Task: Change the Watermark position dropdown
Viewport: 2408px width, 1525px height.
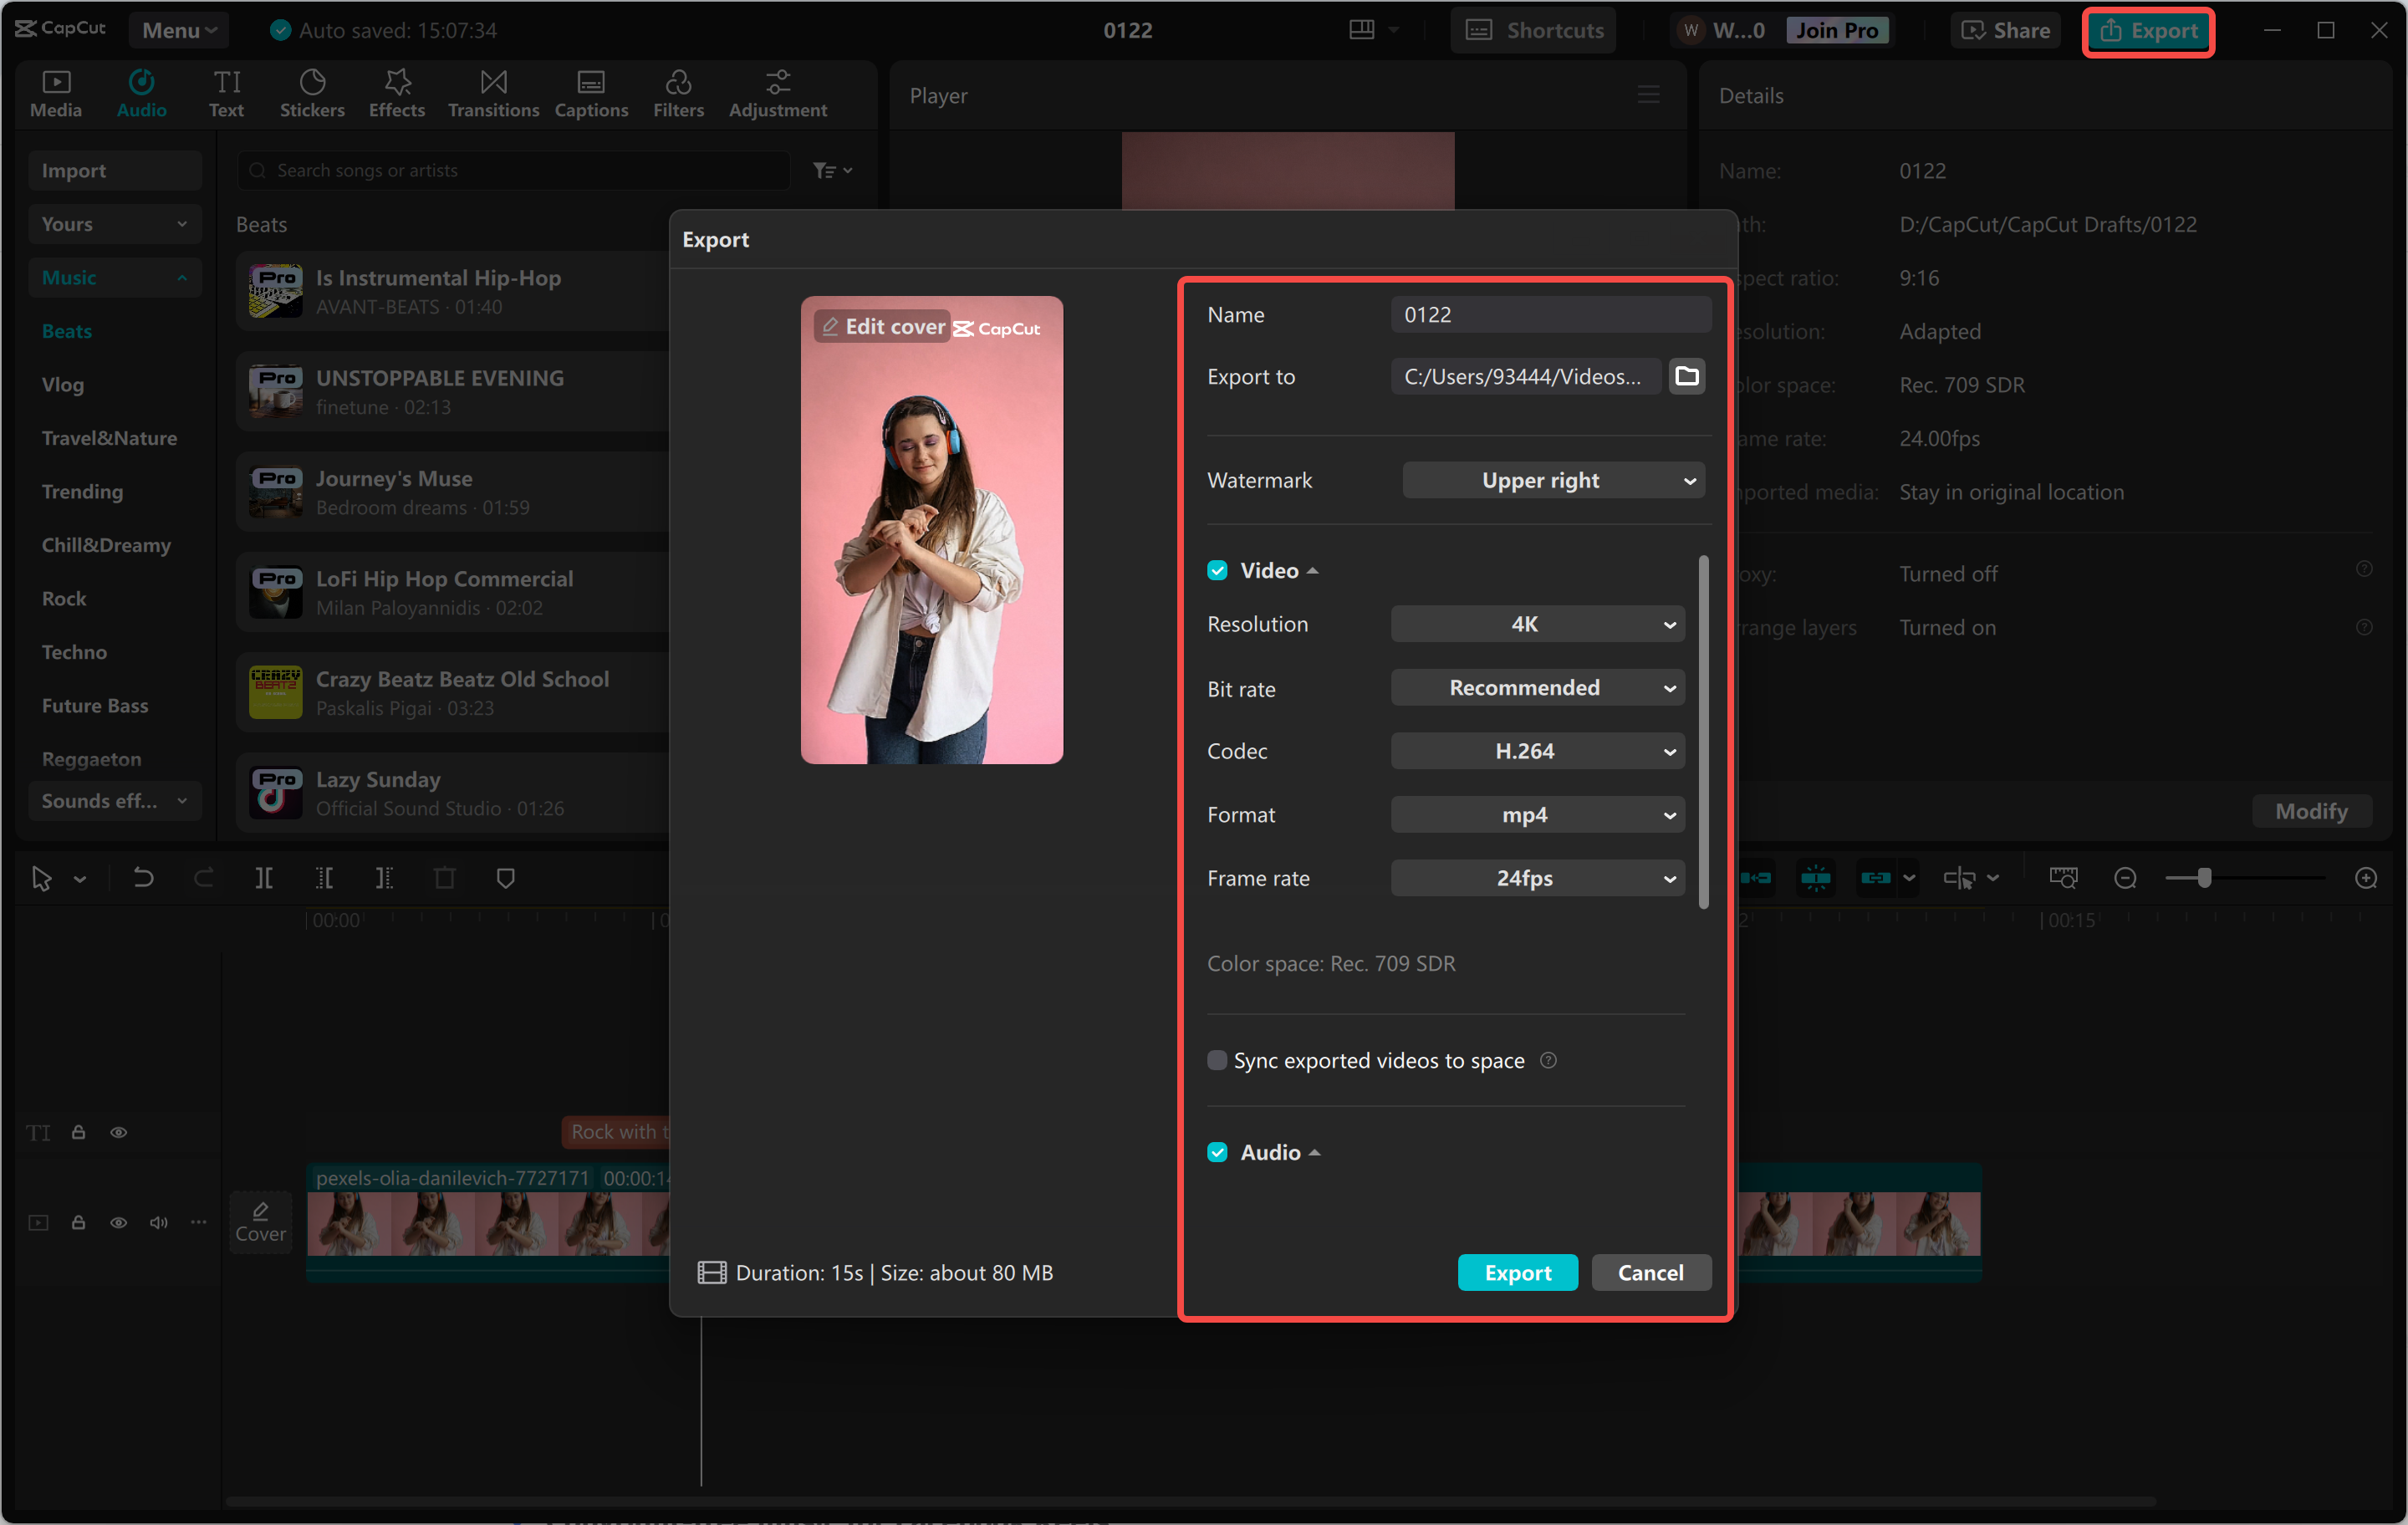Action: click(x=1553, y=480)
